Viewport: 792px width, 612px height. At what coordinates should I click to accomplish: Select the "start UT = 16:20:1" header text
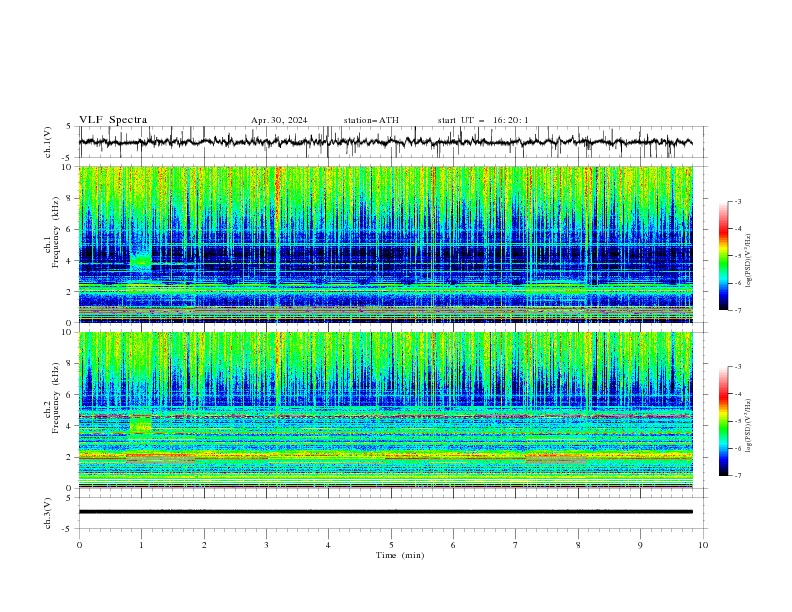pyautogui.click(x=483, y=120)
